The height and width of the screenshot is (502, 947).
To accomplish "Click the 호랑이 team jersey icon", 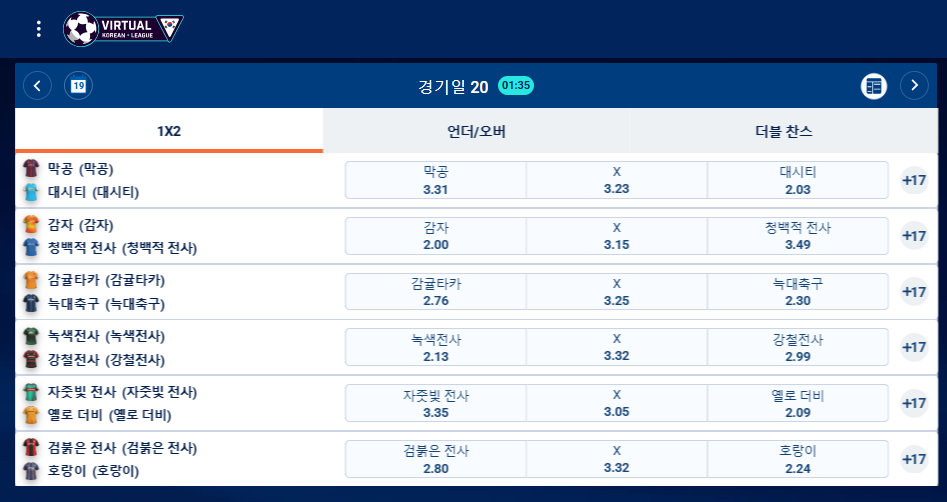I will (x=31, y=471).
